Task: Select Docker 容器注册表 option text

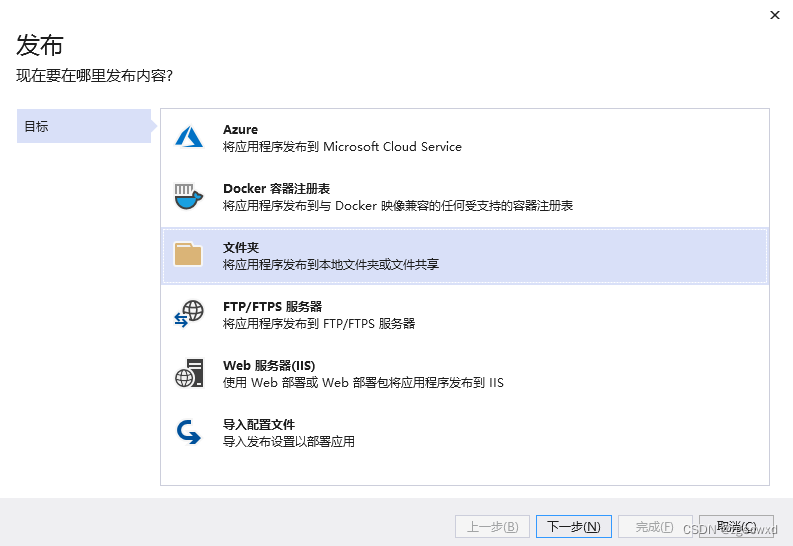Action: pos(277,189)
